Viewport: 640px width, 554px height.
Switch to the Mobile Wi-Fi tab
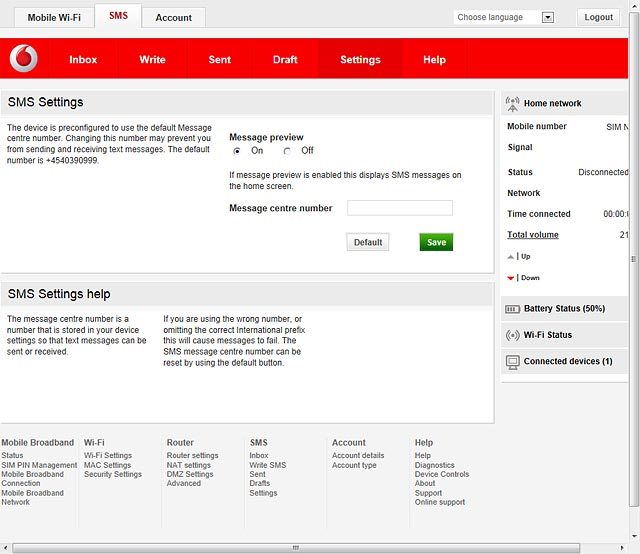point(54,18)
